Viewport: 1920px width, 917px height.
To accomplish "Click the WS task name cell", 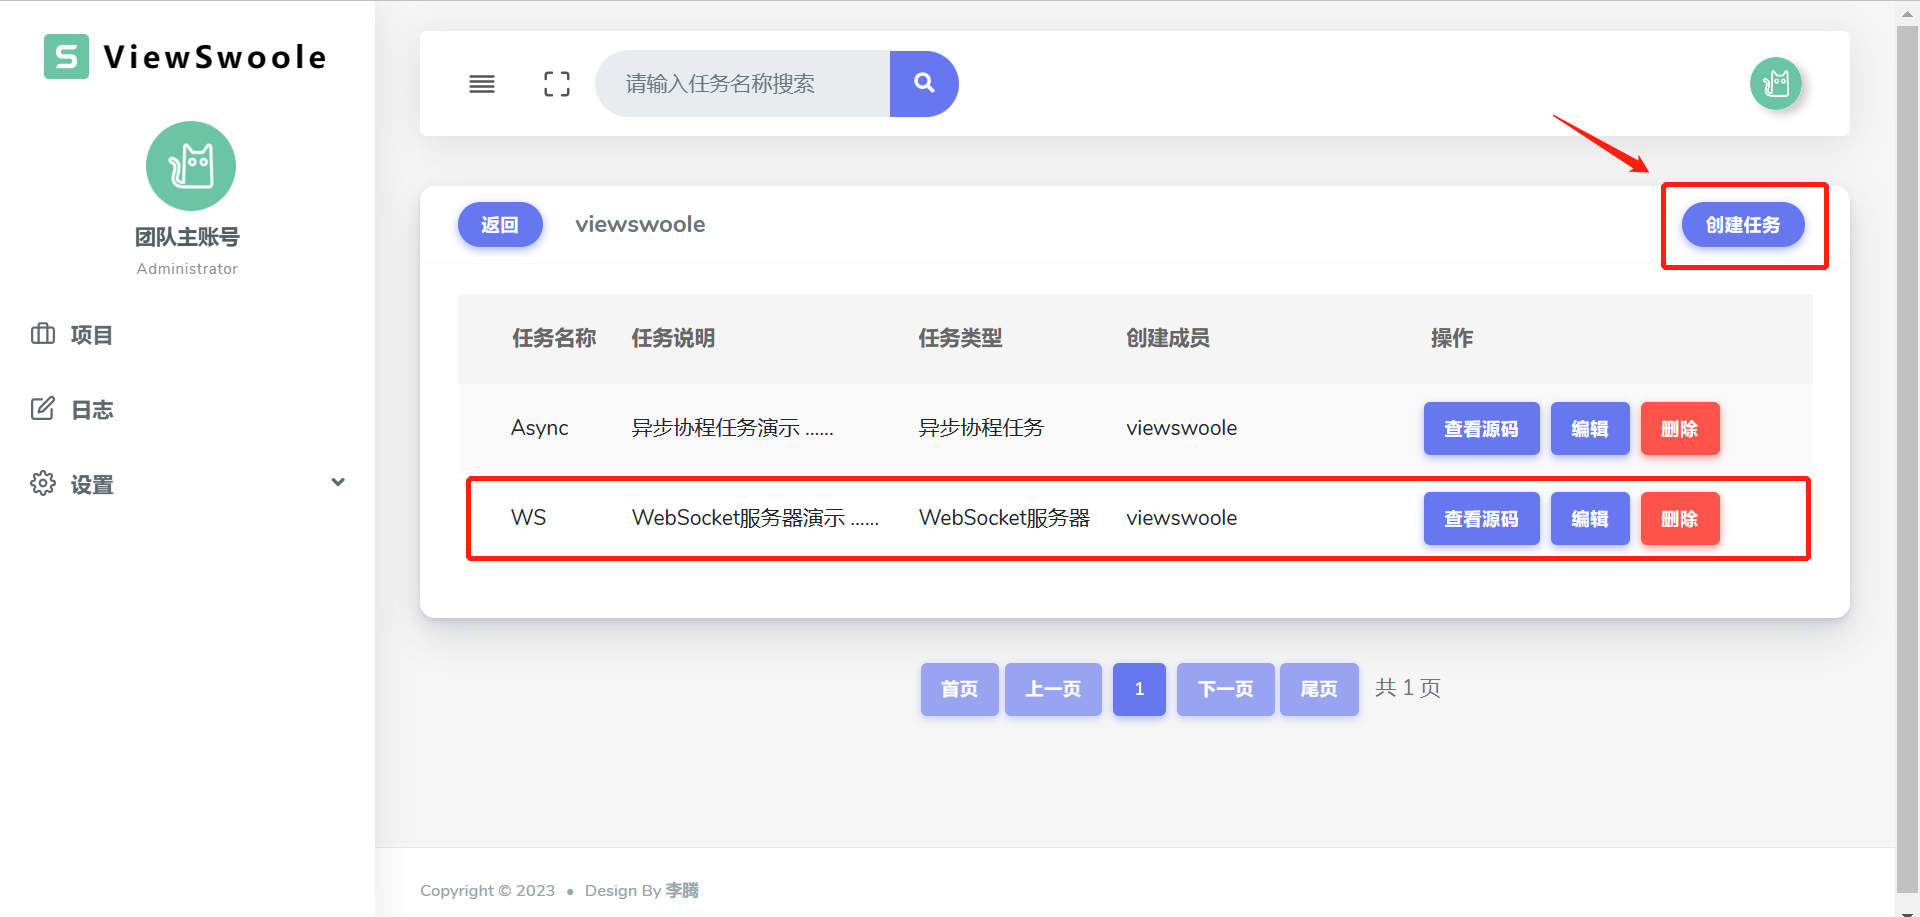I will pos(528,518).
